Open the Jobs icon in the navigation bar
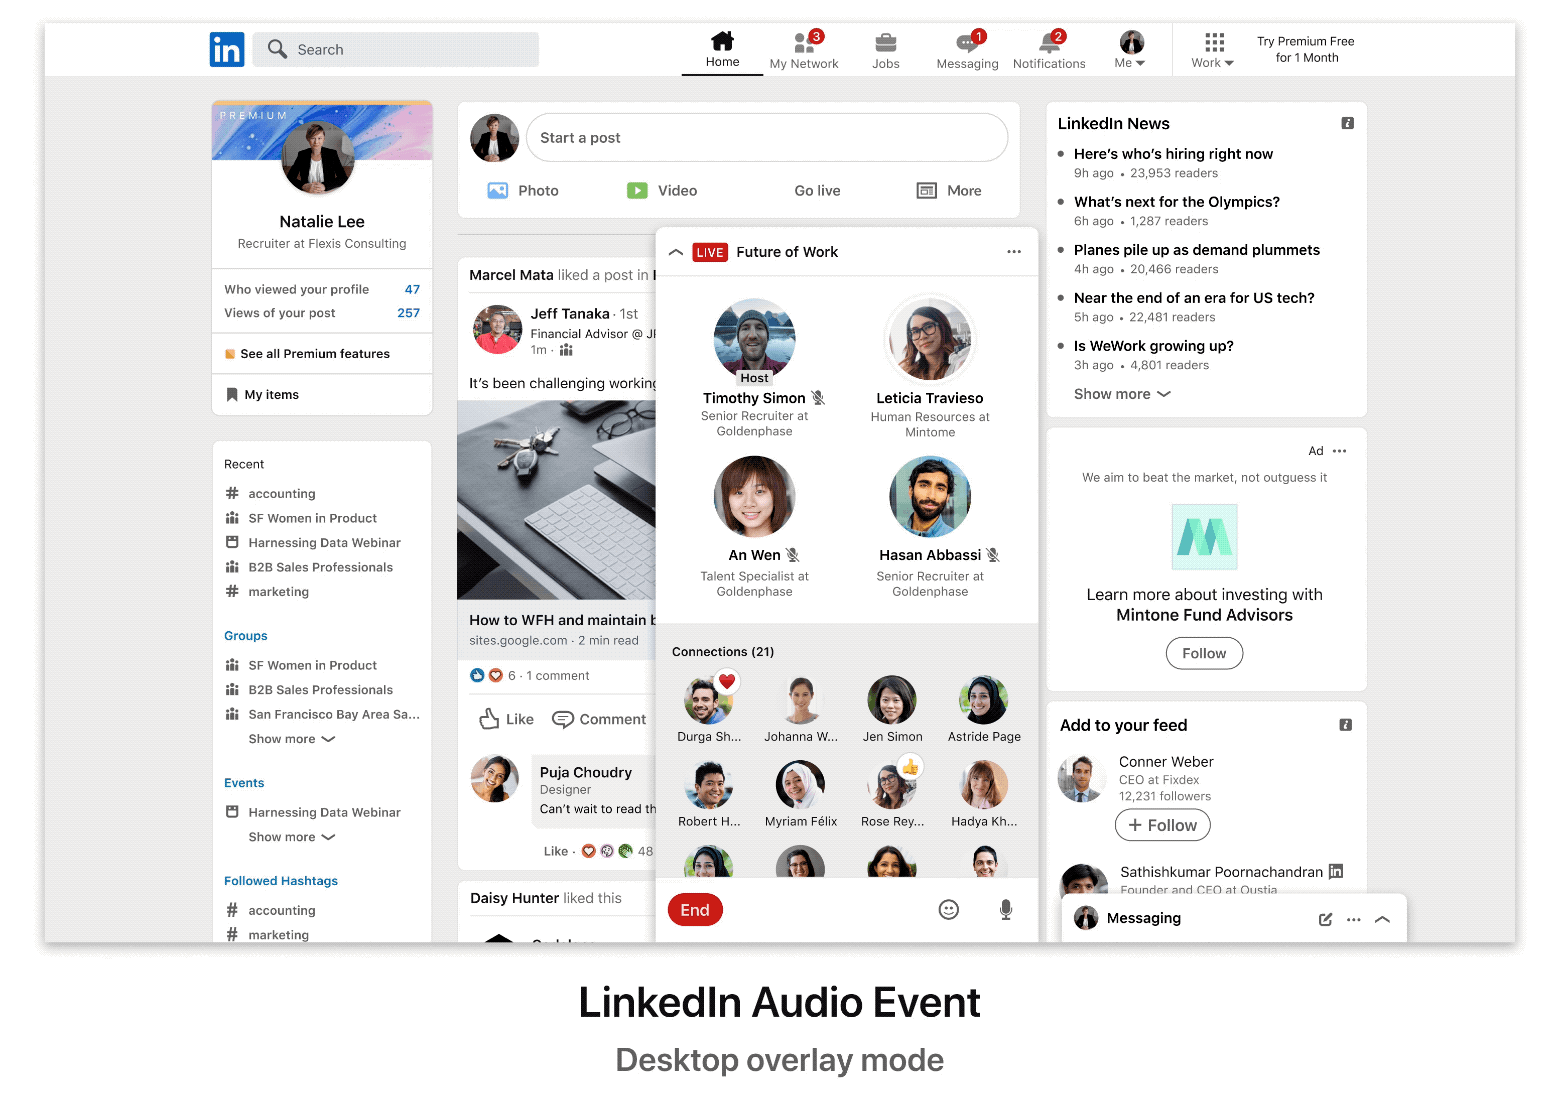Screen dimensions: 1560x1095 click(x=885, y=48)
